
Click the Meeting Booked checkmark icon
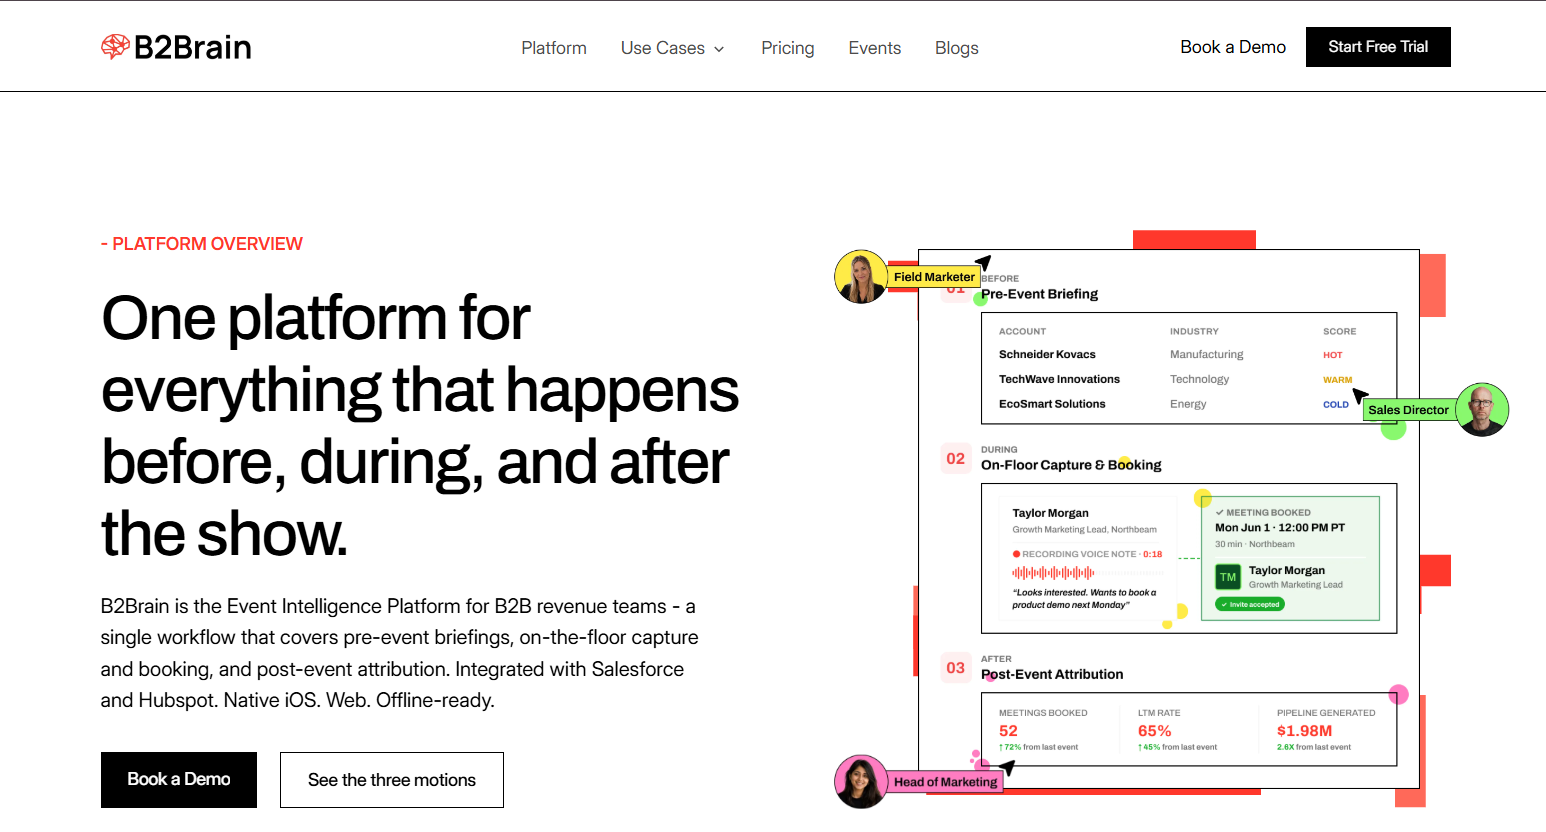pyautogui.click(x=1220, y=512)
